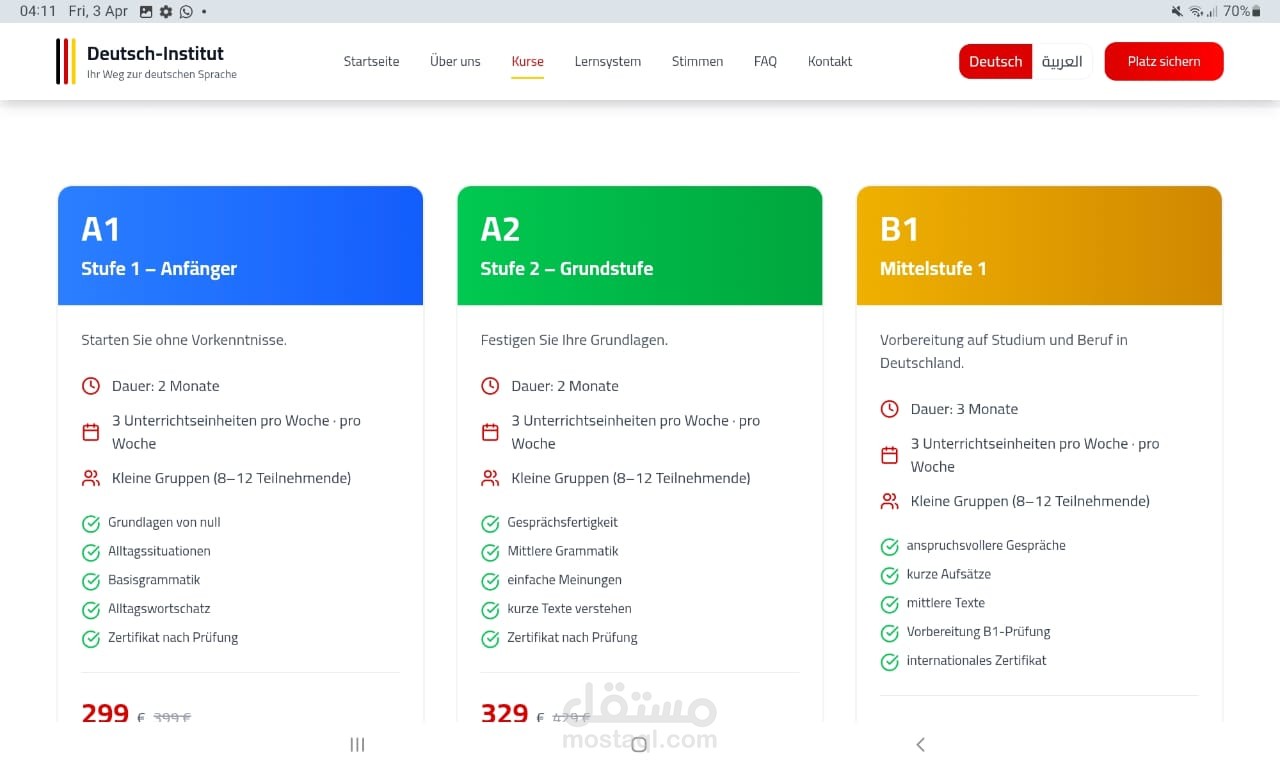Click the text Festigen Sie Ihre Grundlagen.
The height and width of the screenshot is (768, 1280).
pos(574,340)
